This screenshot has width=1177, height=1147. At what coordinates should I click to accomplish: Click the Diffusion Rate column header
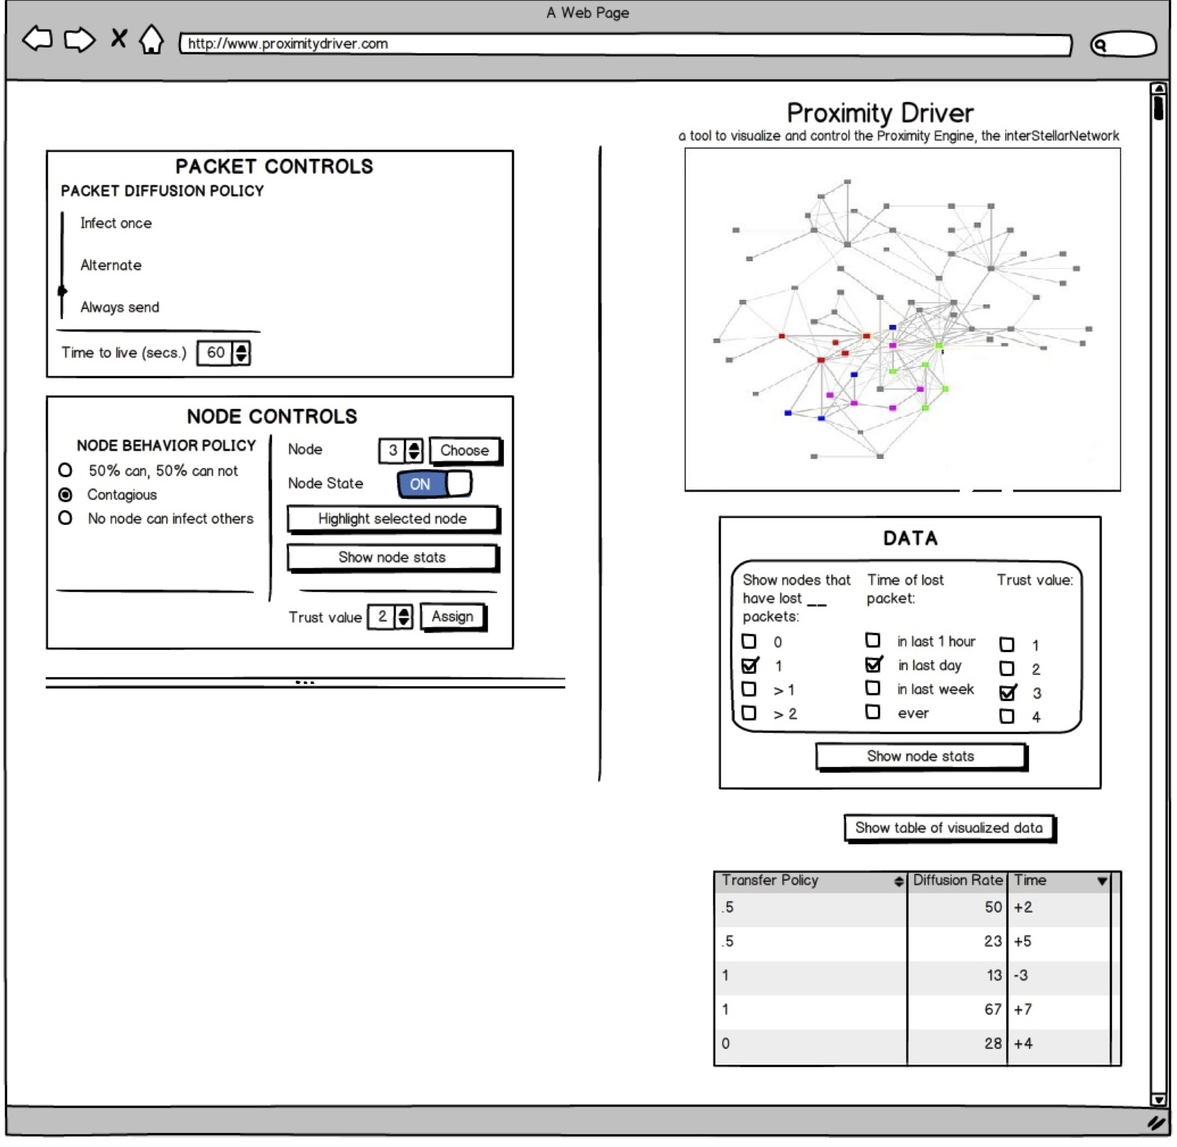coord(957,881)
